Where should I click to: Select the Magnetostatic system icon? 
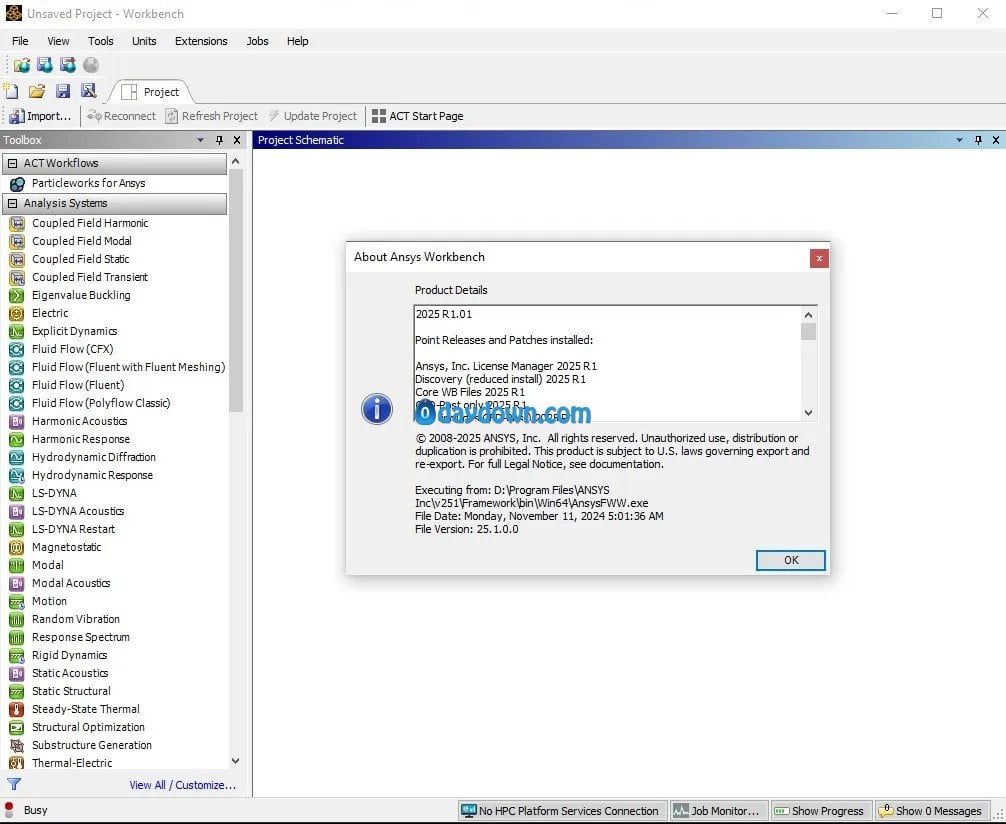17,547
